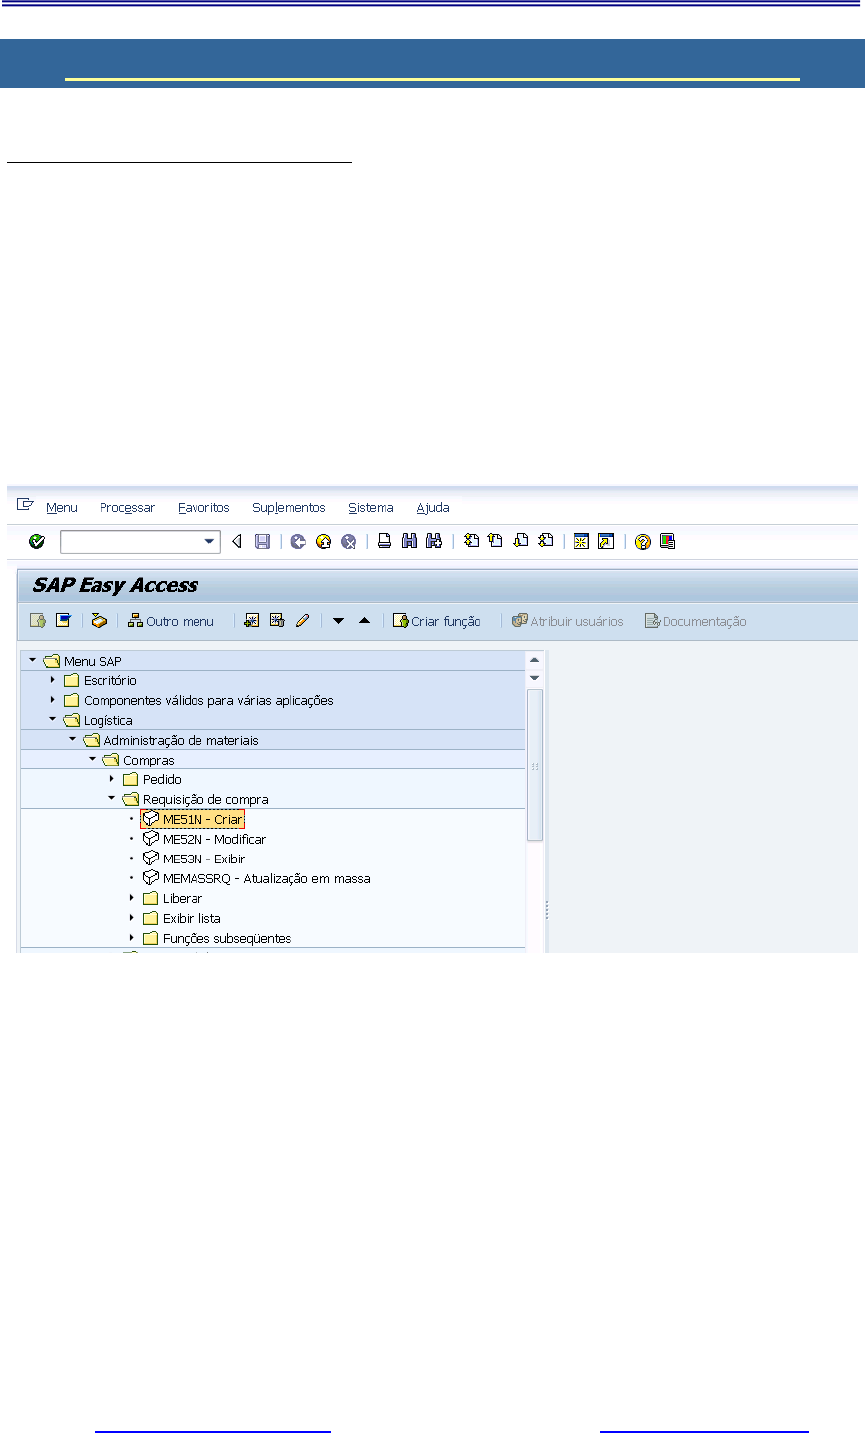The height and width of the screenshot is (1433, 865).
Task: Expand the Pedido folder node
Action: [113, 779]
